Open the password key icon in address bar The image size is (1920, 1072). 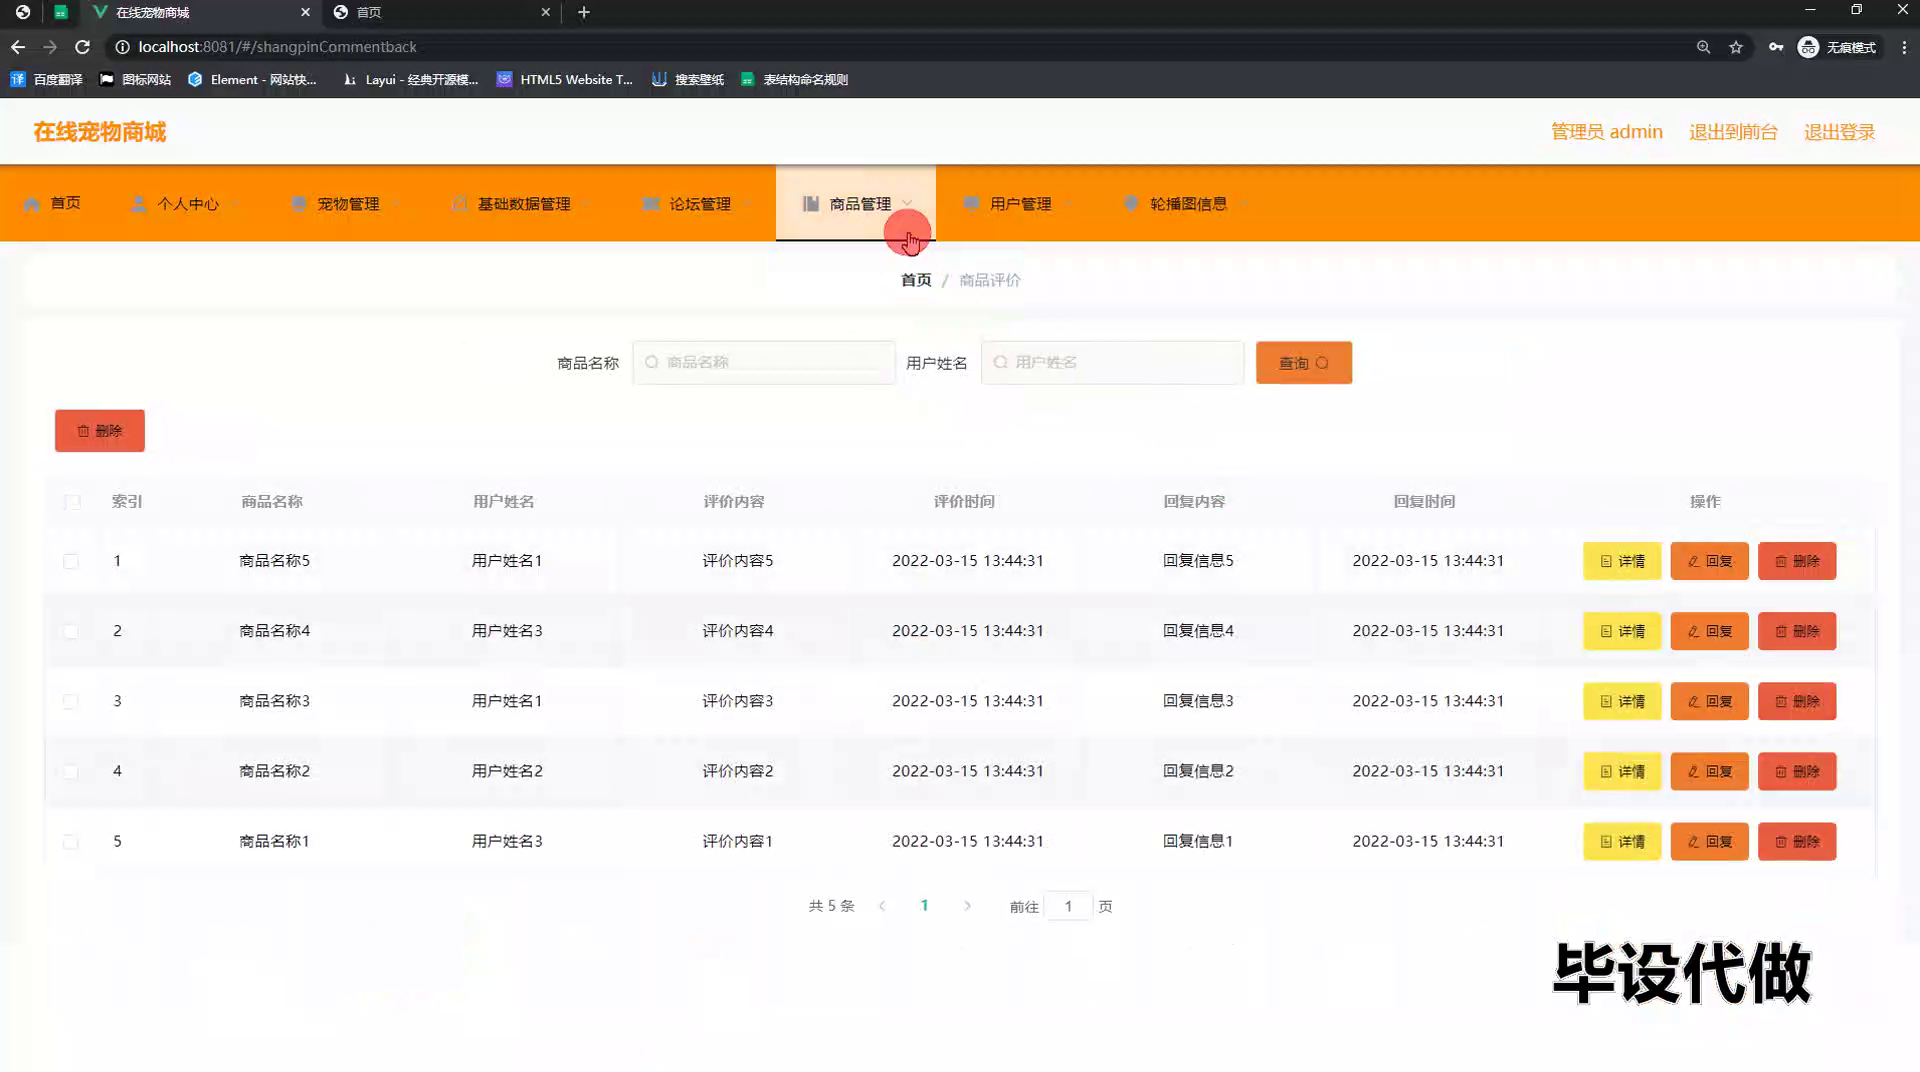[1775, 47]
